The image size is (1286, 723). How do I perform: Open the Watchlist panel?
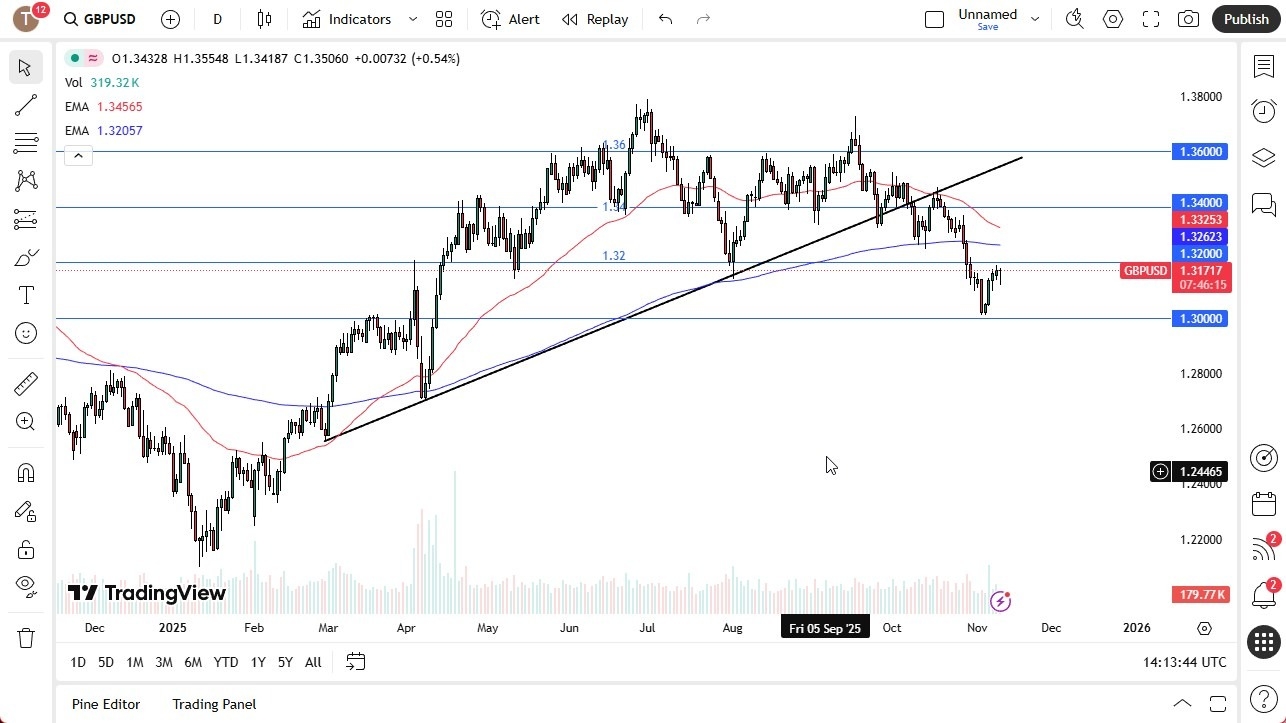1263,66
